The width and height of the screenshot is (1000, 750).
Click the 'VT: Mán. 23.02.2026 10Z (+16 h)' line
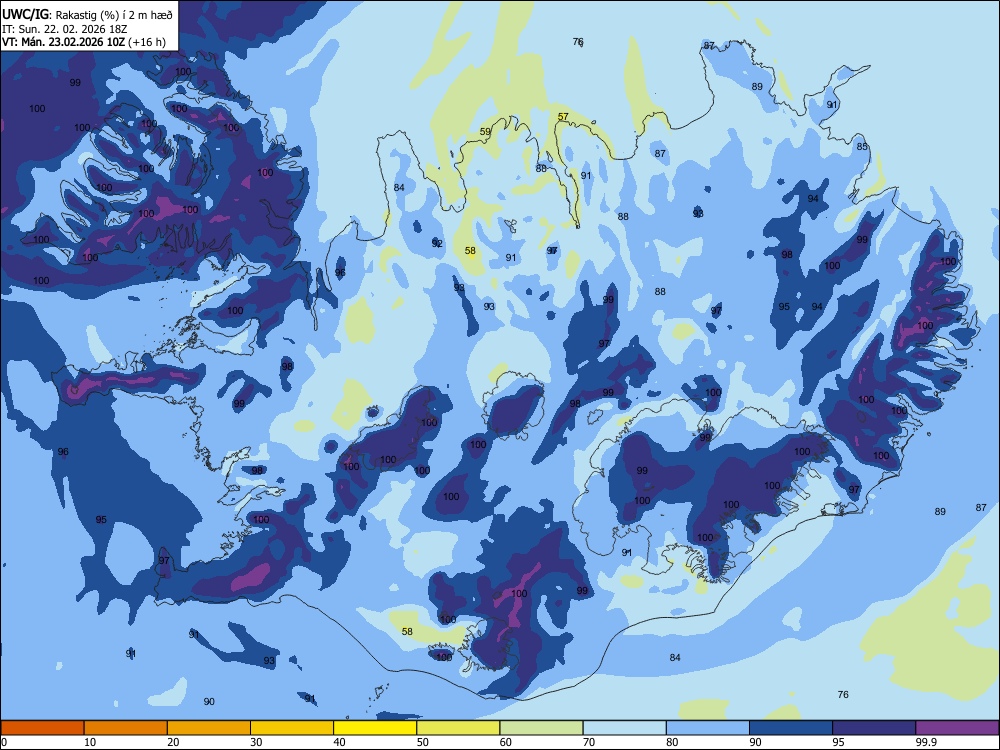pos(84,42)
